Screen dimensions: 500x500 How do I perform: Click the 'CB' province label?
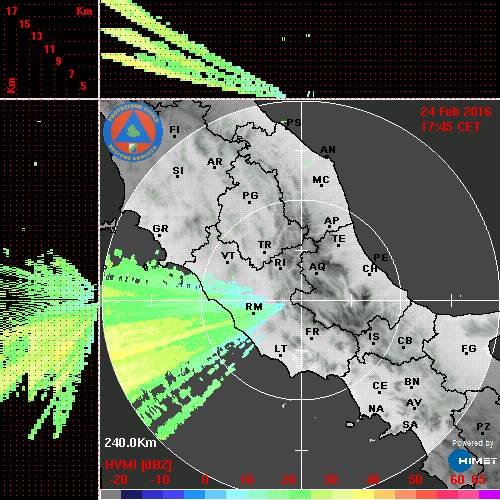point(405,341)
